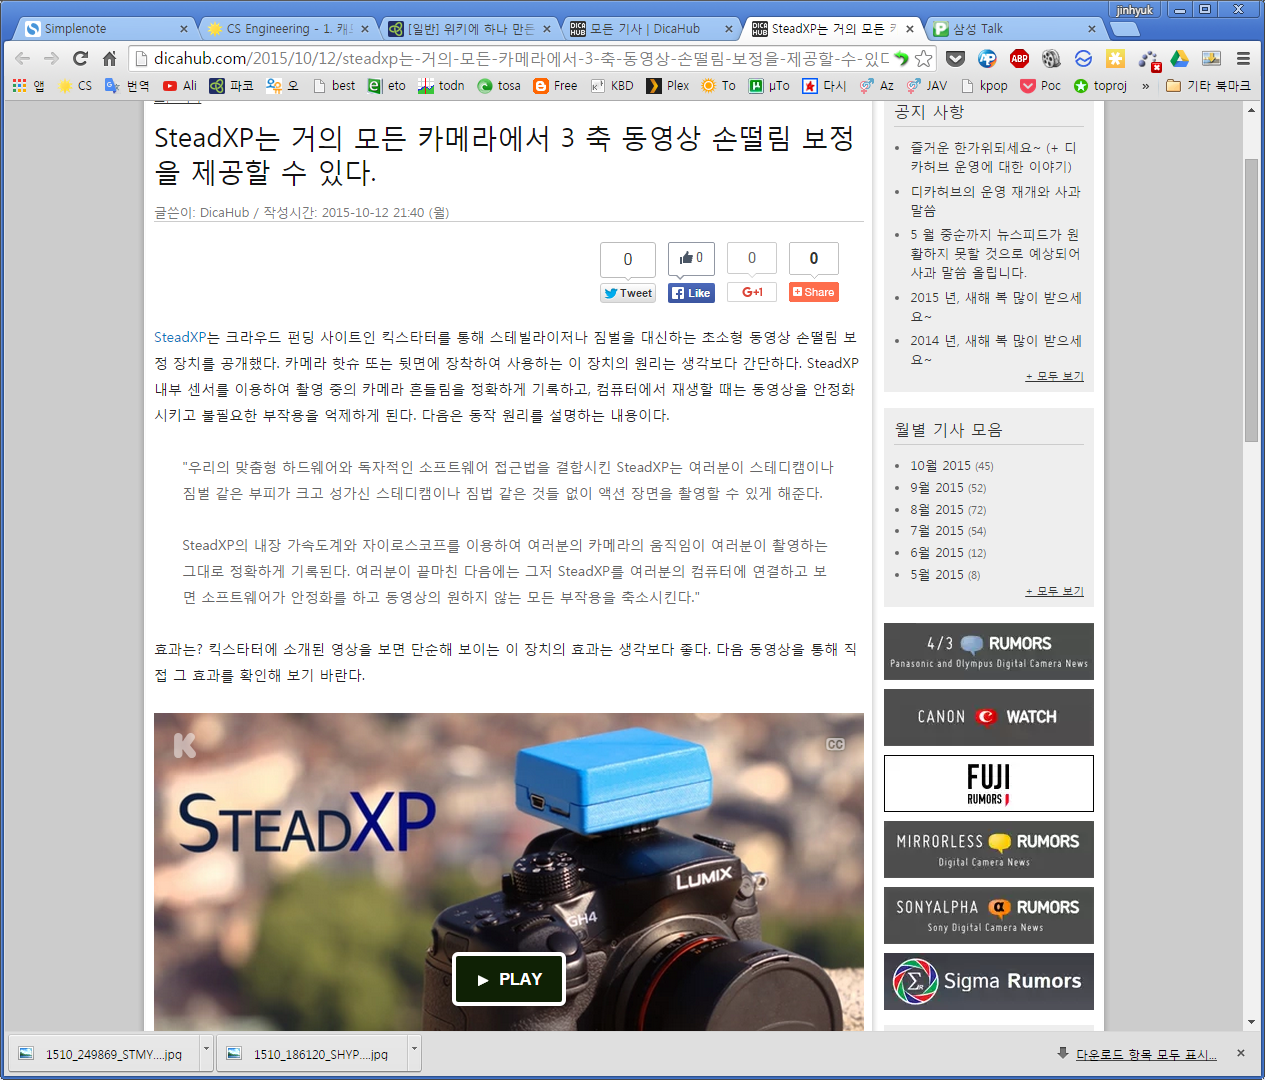
Task: Click the Google Drive extension icon
Action: (x=1180, y=59)
